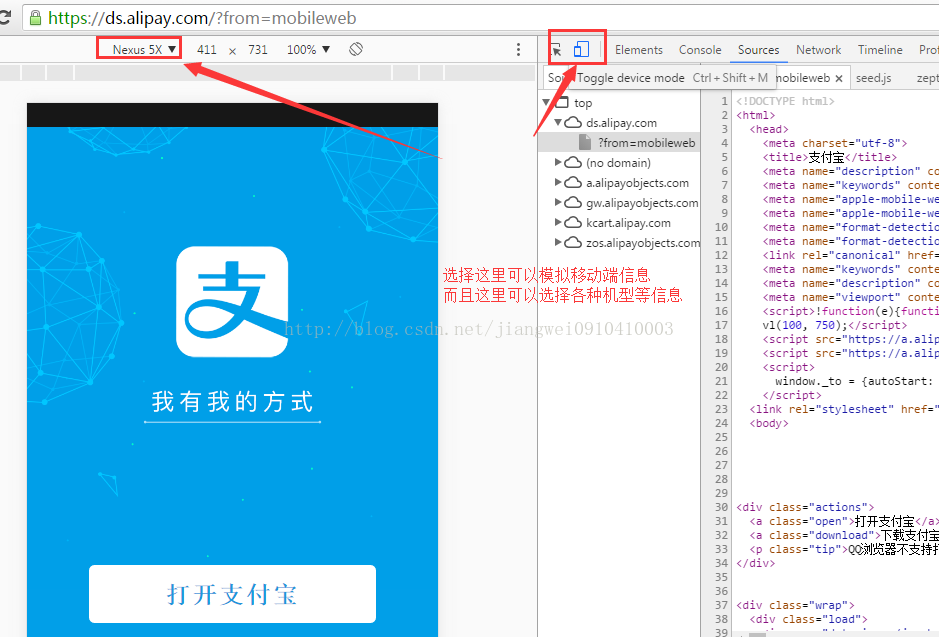Select the gw.alipayobjects.com tree label
Viewport: 939px width, 637px height.
(x=642, y=203)
